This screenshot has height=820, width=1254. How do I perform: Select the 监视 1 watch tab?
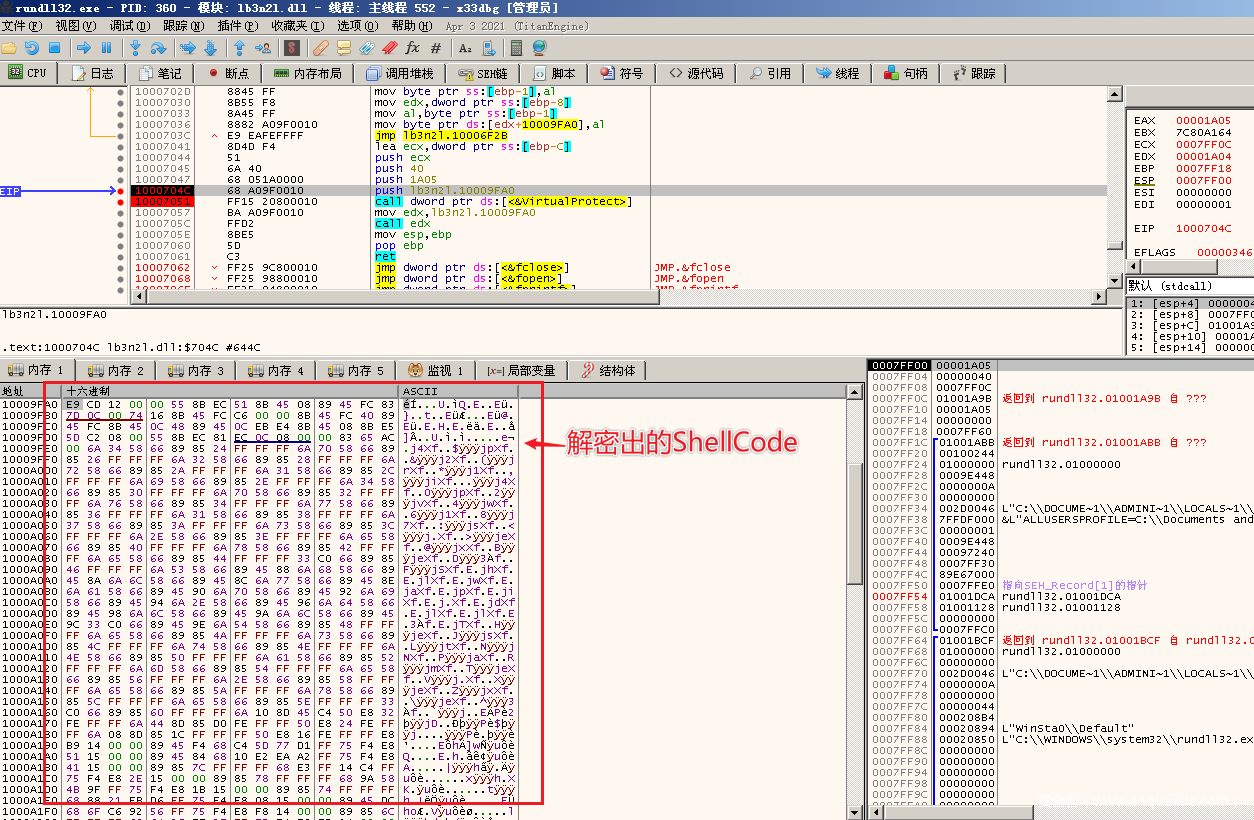436,370
